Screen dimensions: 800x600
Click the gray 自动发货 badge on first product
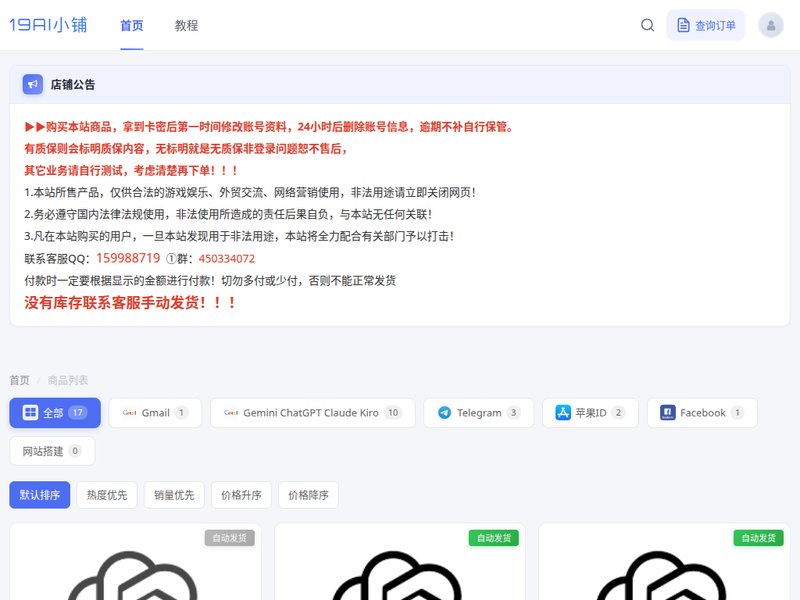coord(230,538)
